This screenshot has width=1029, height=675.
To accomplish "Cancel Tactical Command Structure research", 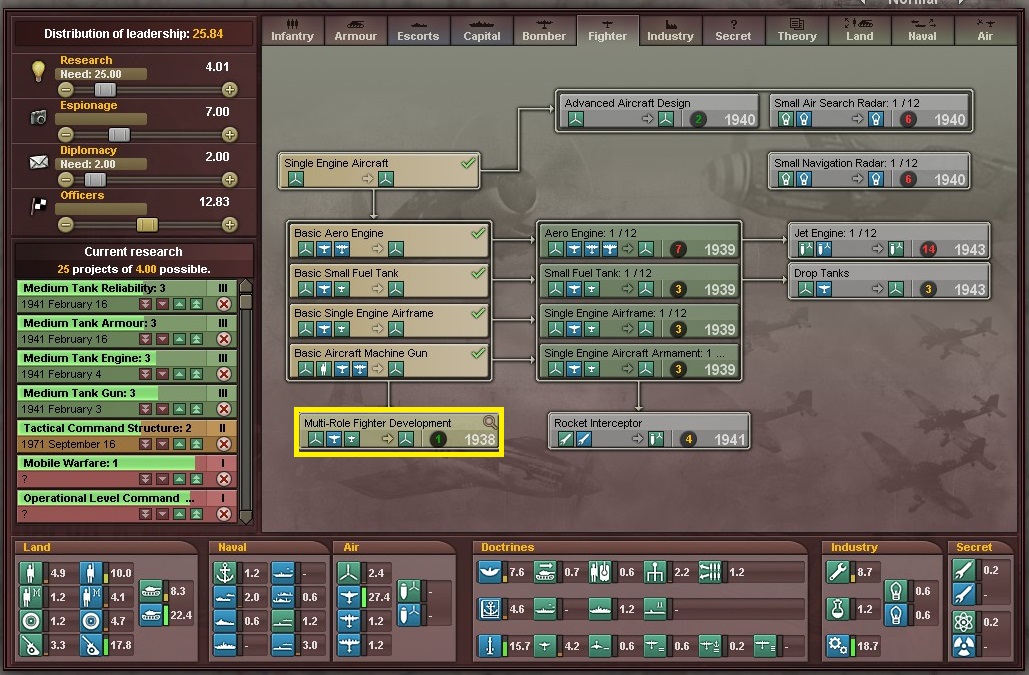I will click(224, 443).
